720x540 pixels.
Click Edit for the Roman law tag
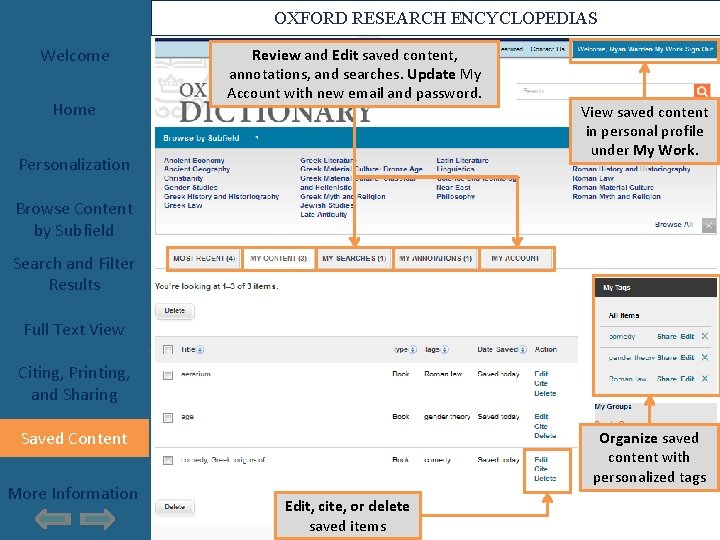pyautogui.click(x=687, y=379)
